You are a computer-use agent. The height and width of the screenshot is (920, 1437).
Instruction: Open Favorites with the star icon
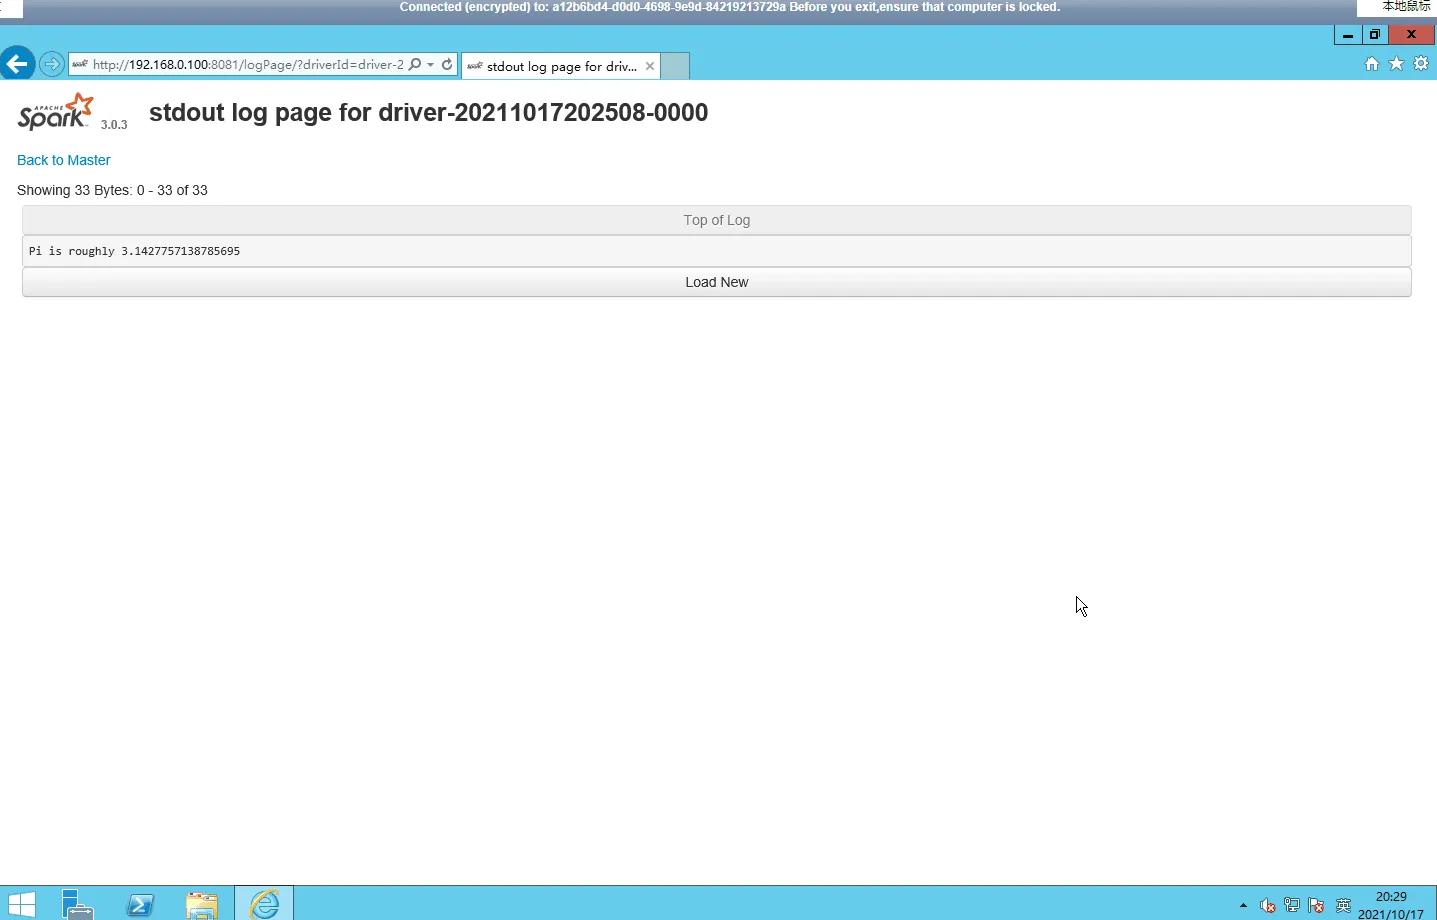[x=1396, y=64]
